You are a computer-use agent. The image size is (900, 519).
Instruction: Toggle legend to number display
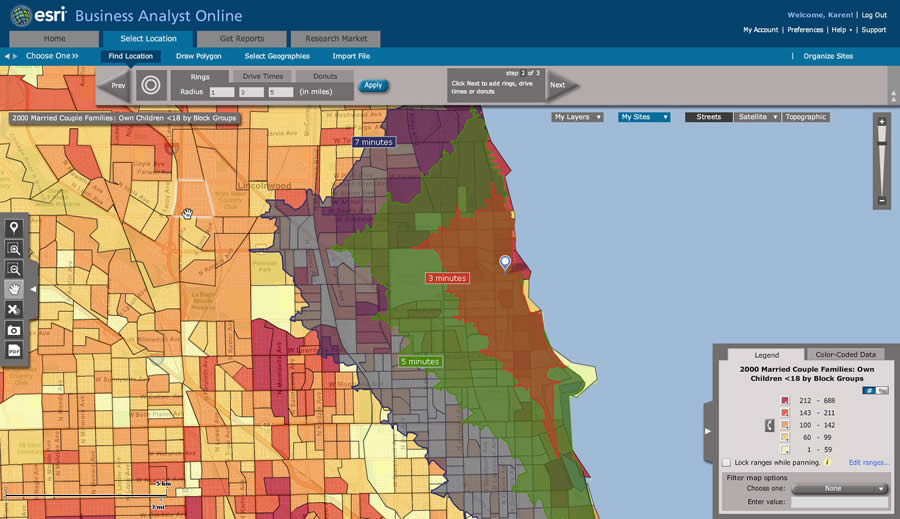pos(868,390)
